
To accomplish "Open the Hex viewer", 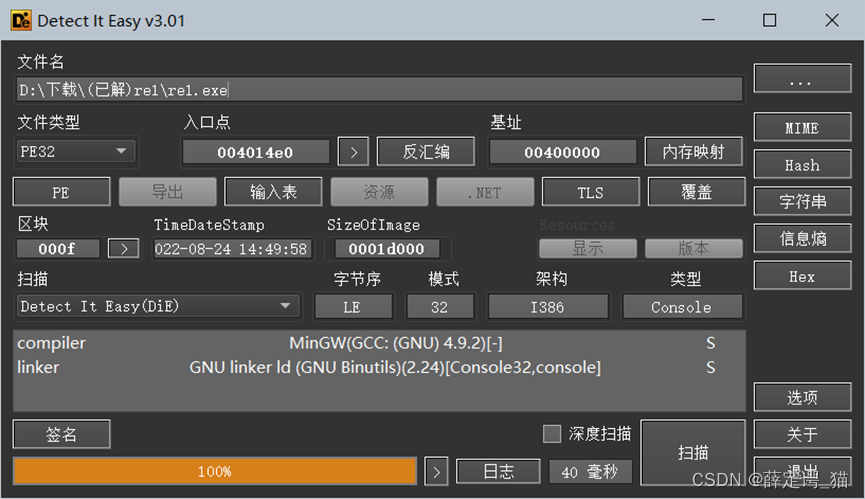I will pyautogui.click(x=802, y=276).
